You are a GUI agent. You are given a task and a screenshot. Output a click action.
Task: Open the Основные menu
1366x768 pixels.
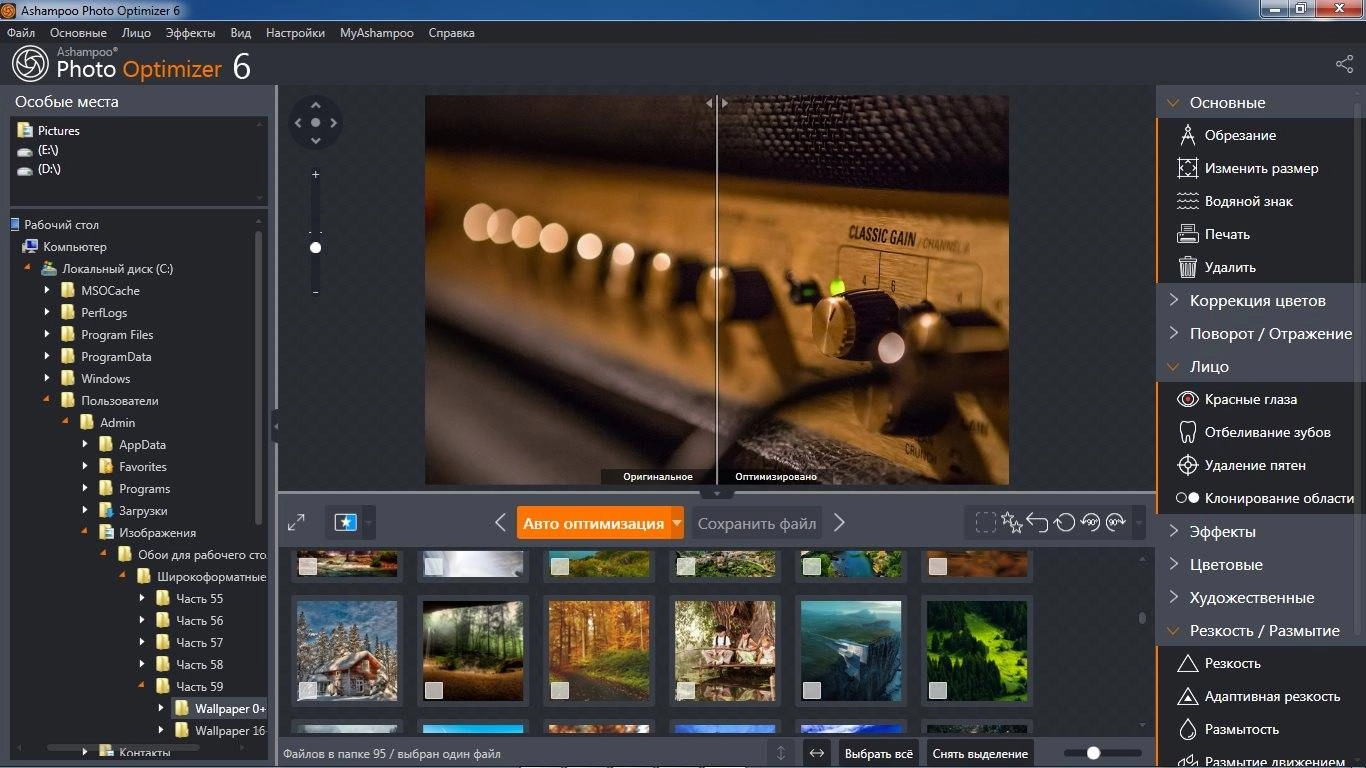(x=78, y=33)
